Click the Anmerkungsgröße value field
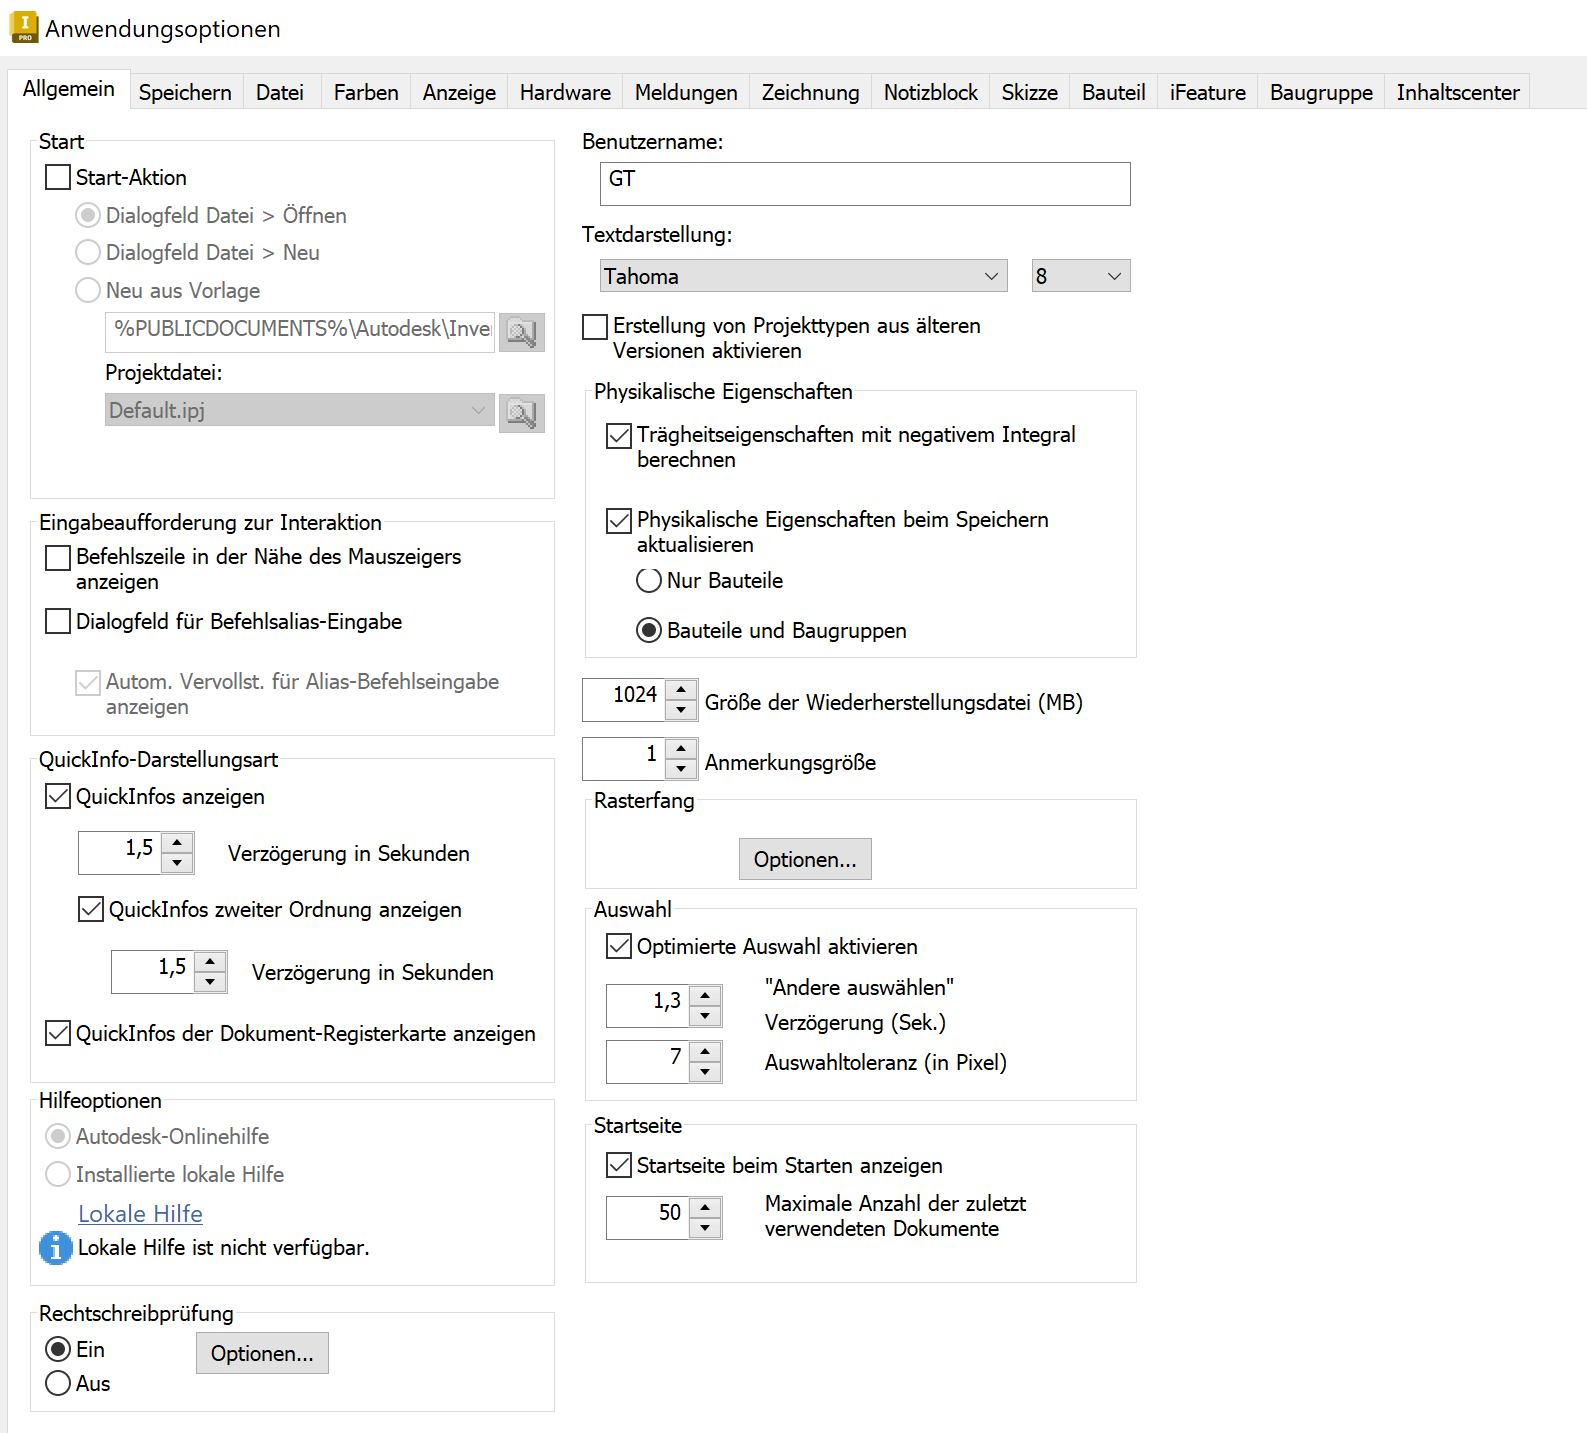Image resolution: width=1587 pixels, height=1433 pixels. point(624,759)
